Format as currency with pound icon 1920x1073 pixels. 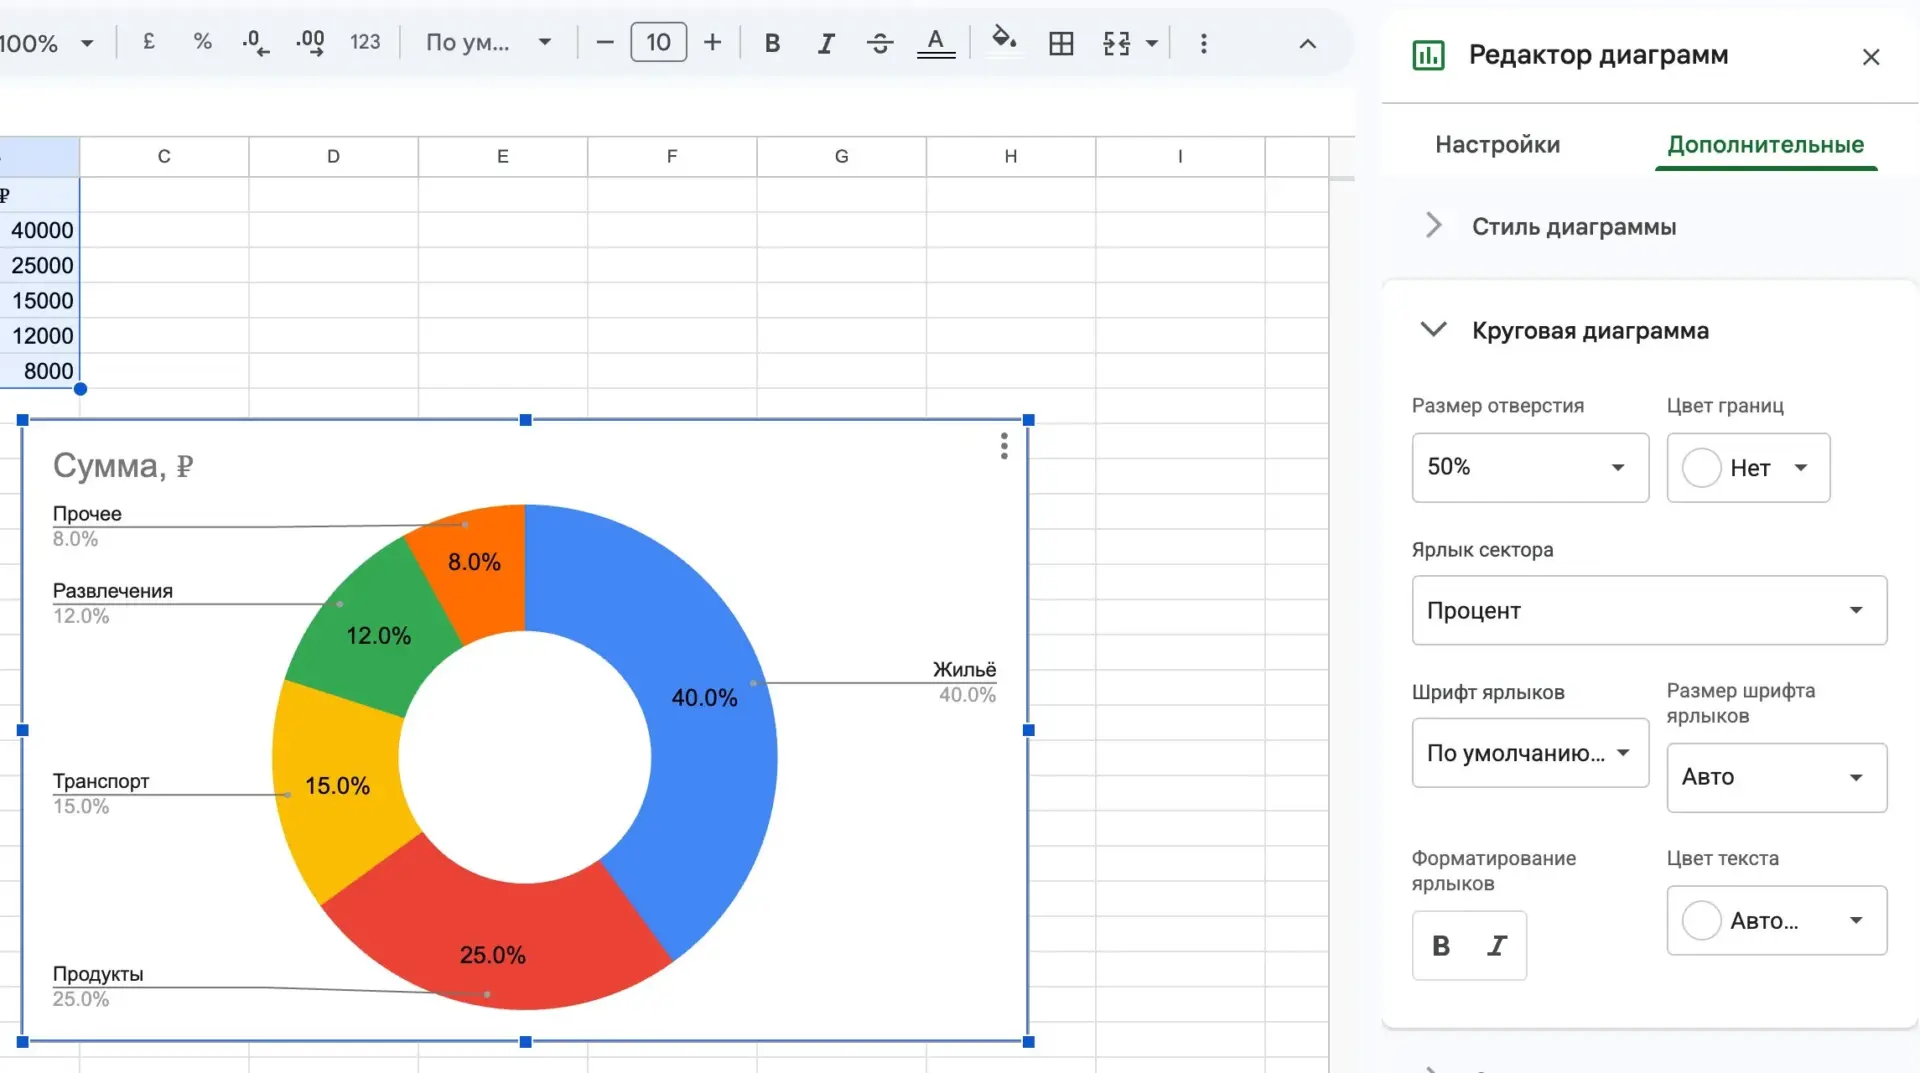coord(149,42)
